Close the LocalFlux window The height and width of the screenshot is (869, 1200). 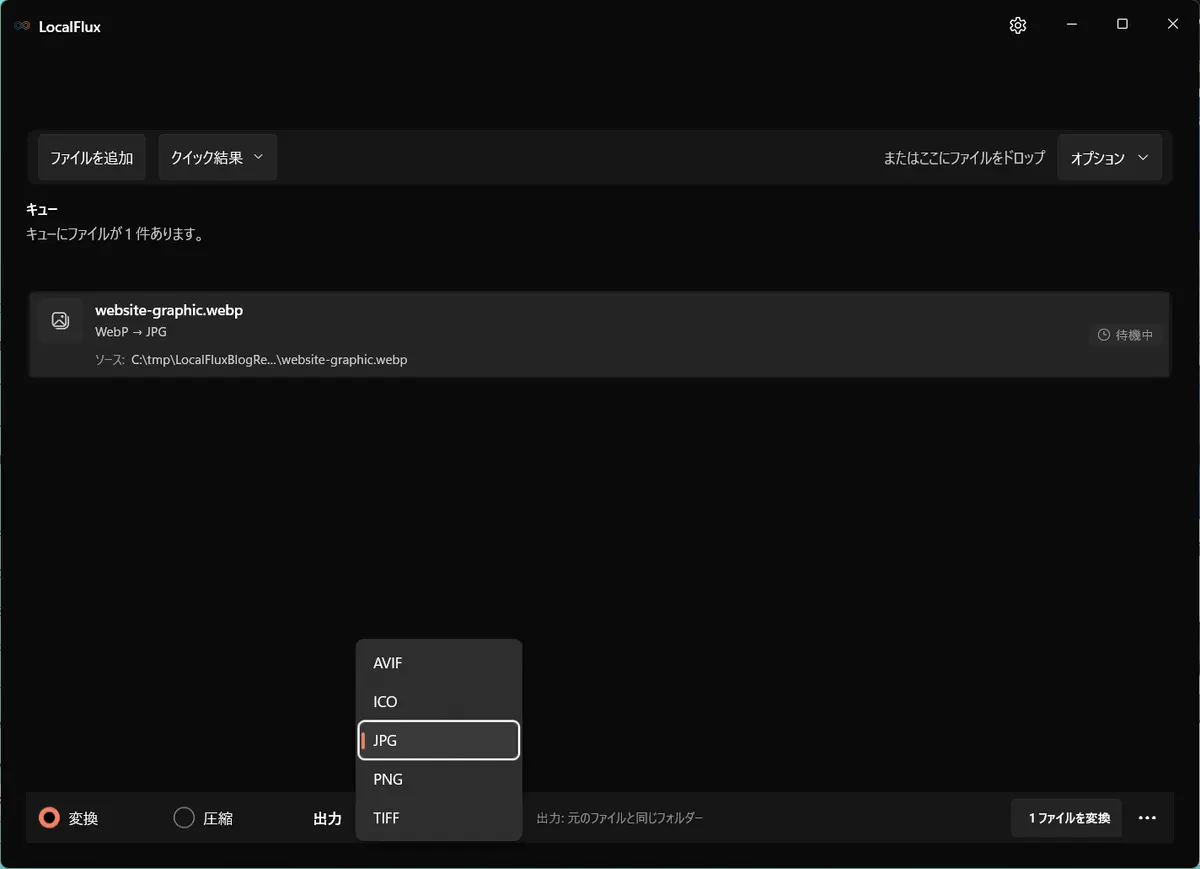1173,25
